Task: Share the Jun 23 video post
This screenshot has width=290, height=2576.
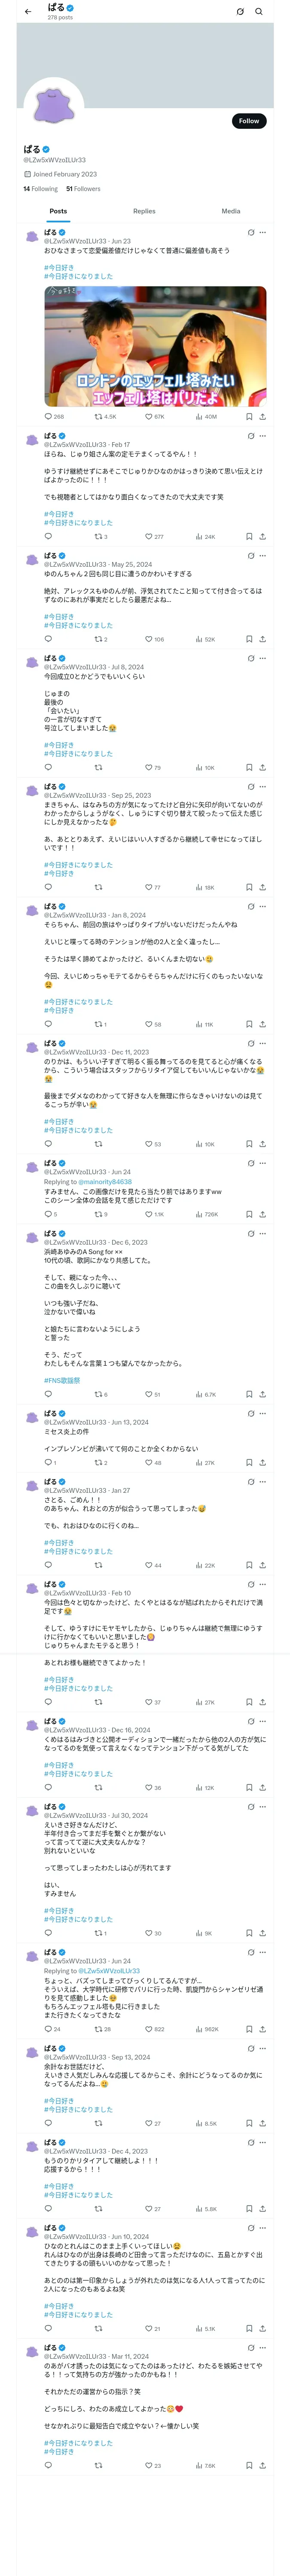Action: coord(262,416)
